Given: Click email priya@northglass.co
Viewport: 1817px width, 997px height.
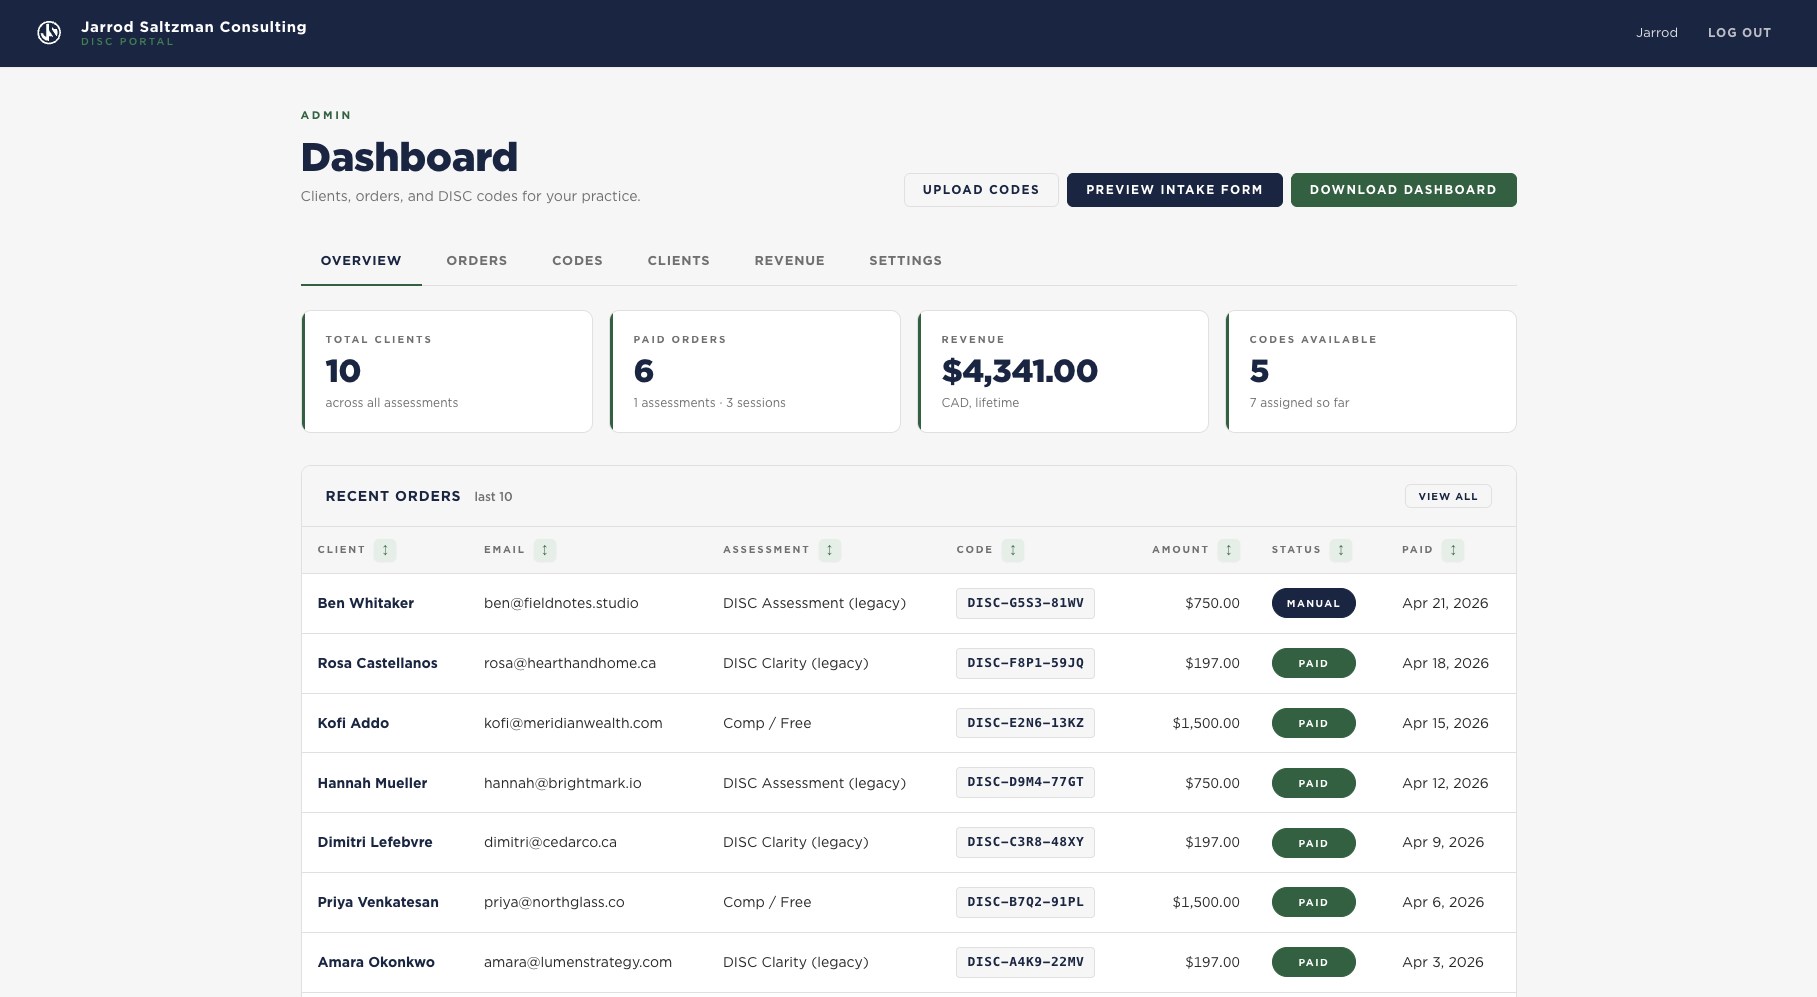Looking at the screenshot, I should 554,902.
